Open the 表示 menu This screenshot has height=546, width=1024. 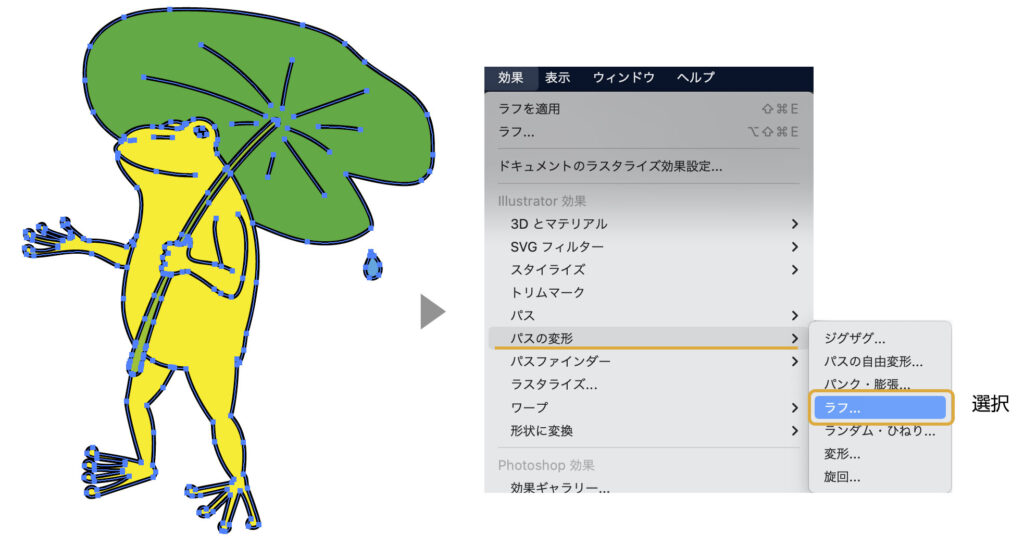(558, 78)
